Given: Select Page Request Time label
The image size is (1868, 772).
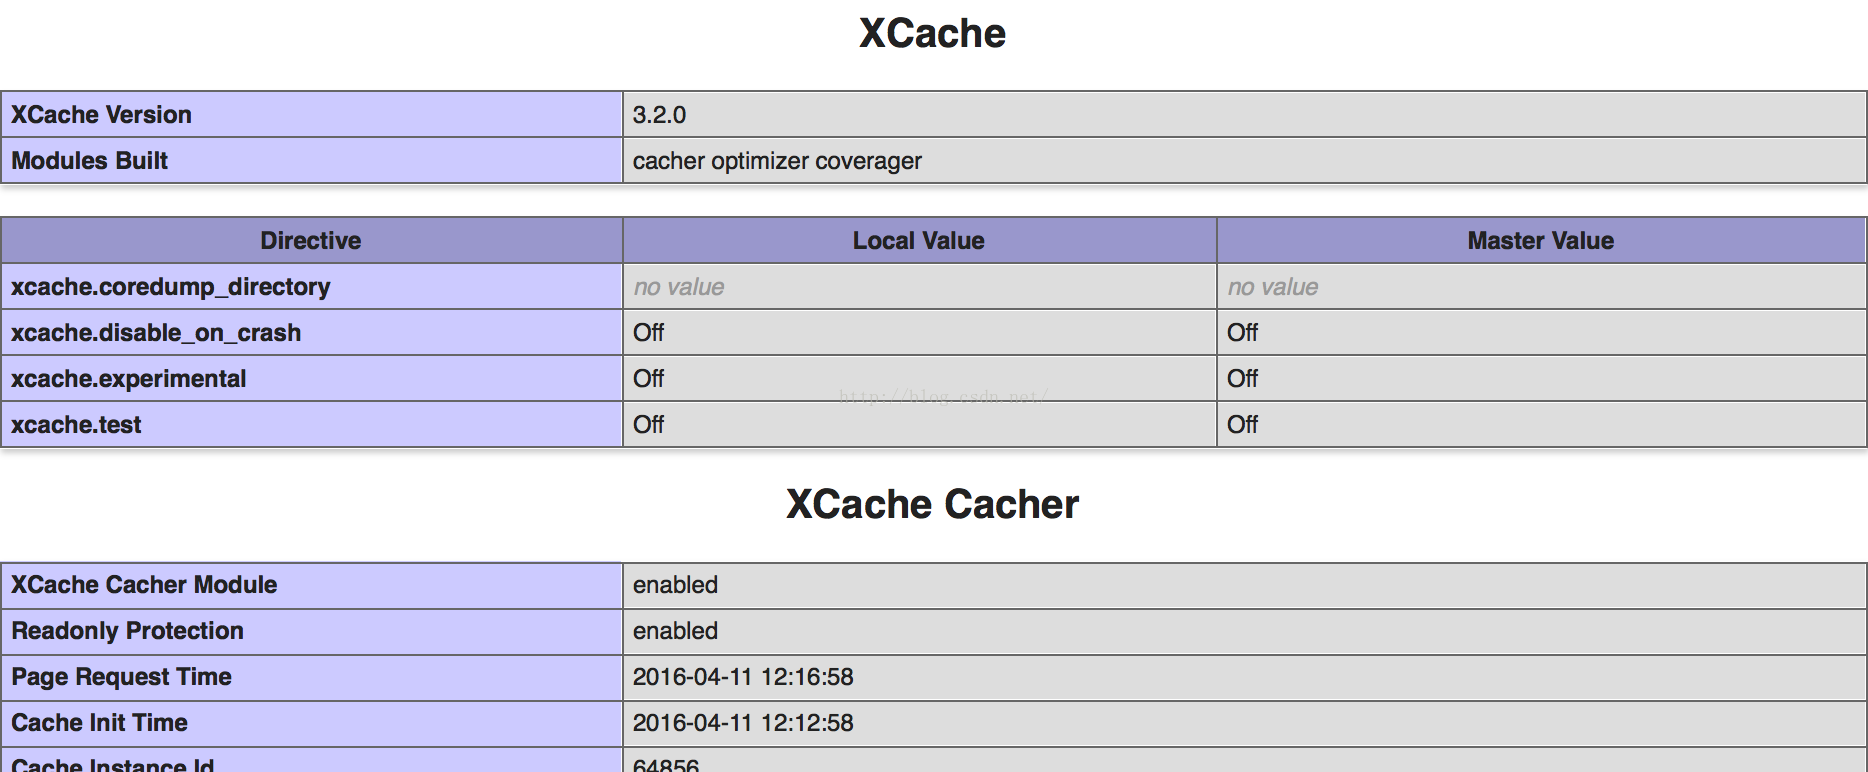Looking at the screenshot, I should point(121,677).
